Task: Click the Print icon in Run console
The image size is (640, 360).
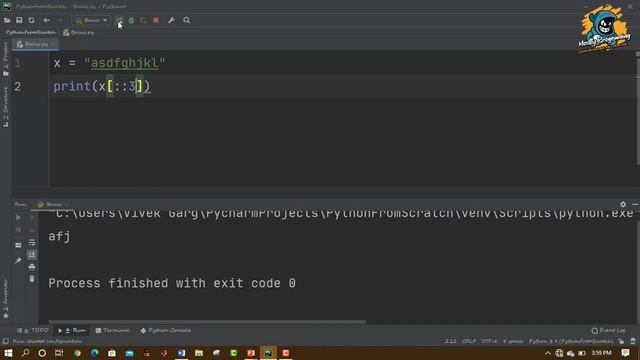Action: pyautogui.click(x=32, y=267)
